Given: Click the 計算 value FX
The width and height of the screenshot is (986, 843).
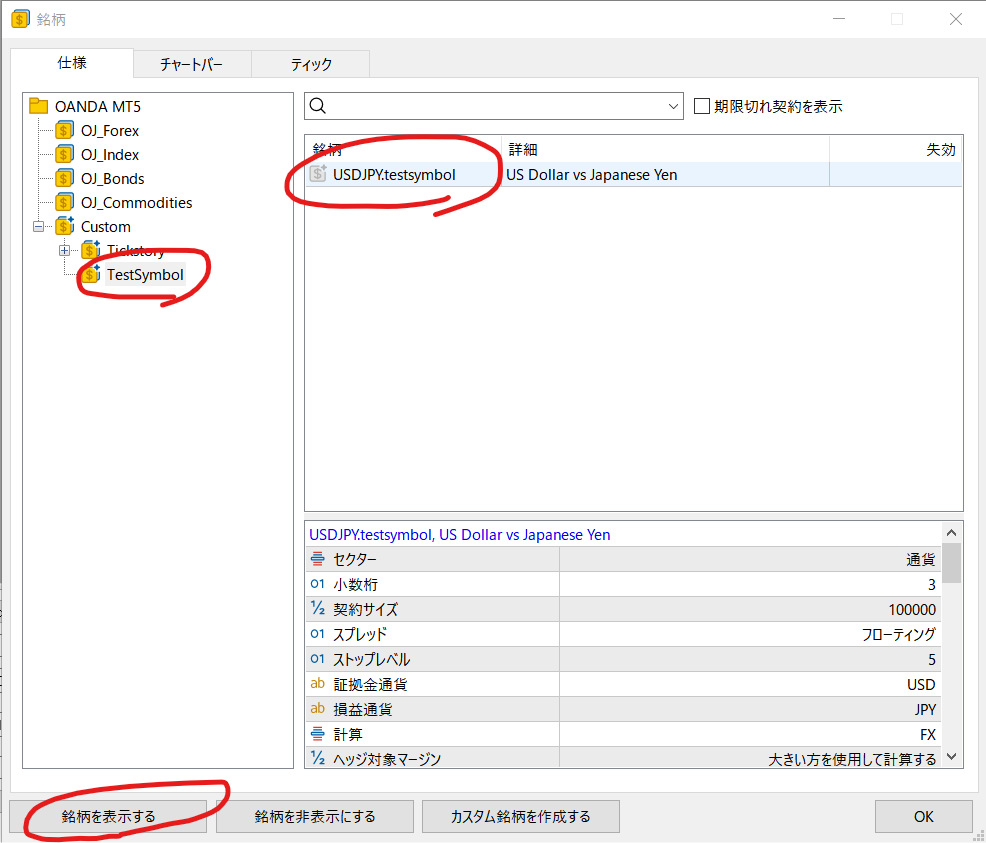Looking at the screenshot, I should point(928,734).
